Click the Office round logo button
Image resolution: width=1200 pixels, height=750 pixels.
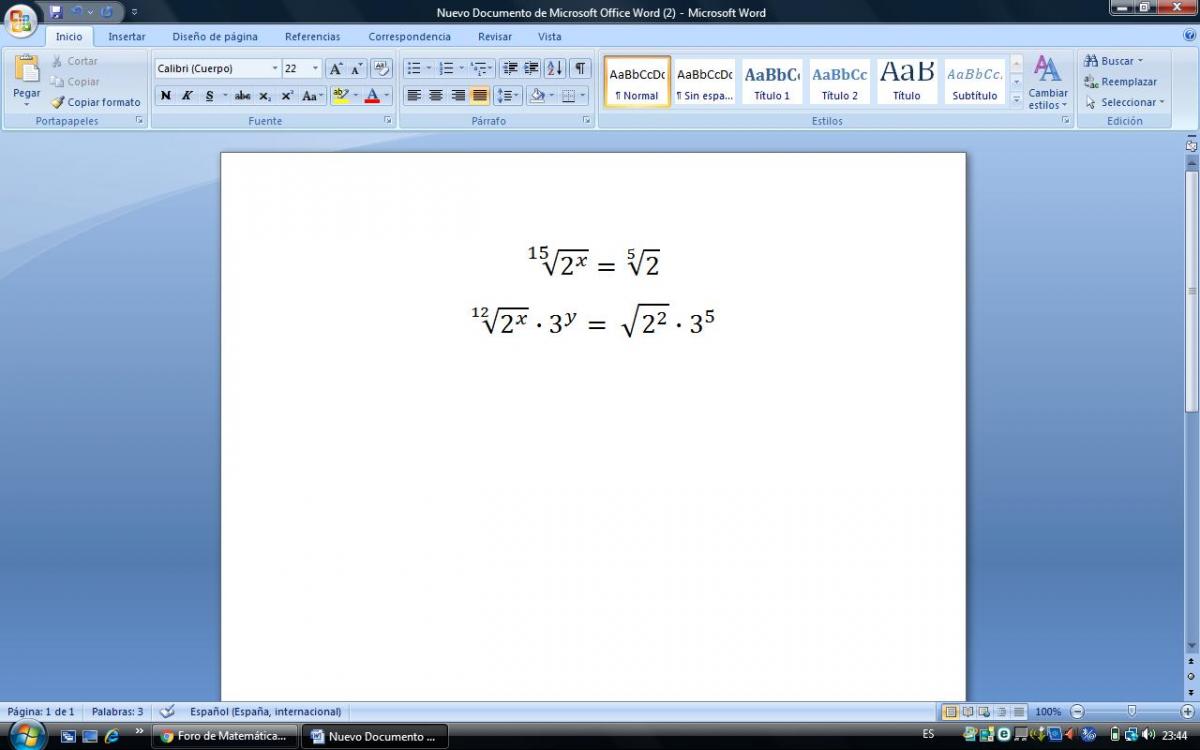click(x=20, y=20)
